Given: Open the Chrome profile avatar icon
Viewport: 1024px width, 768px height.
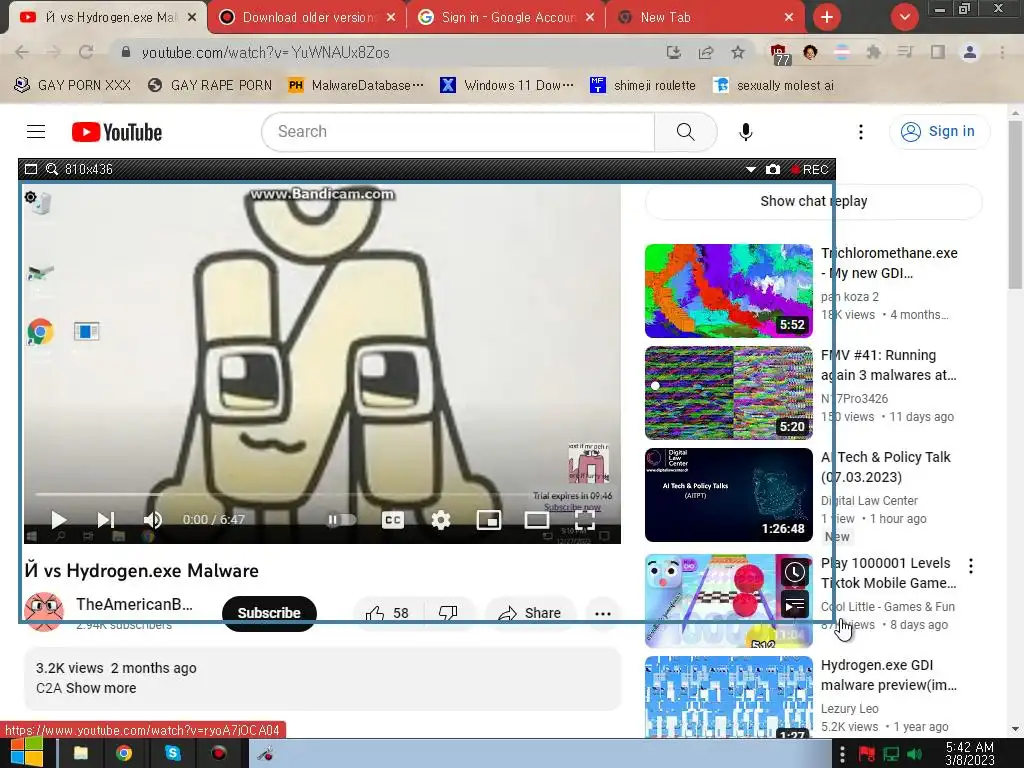Looking at the screenshot, I should pos(970,52).
